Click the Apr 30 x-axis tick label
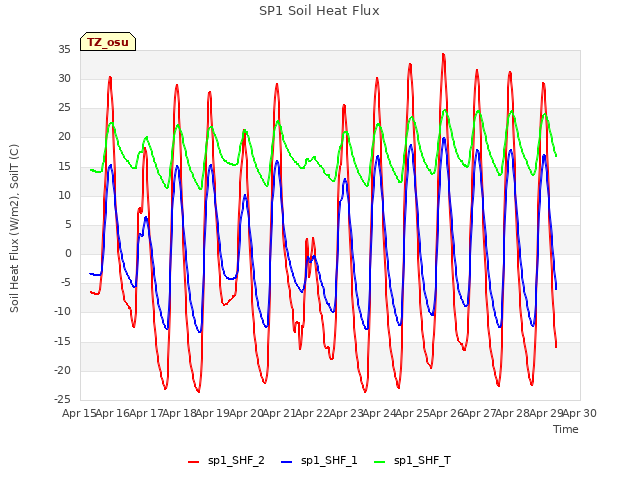The height and width of the screenshot is (480, 640). tap(580, 413)
